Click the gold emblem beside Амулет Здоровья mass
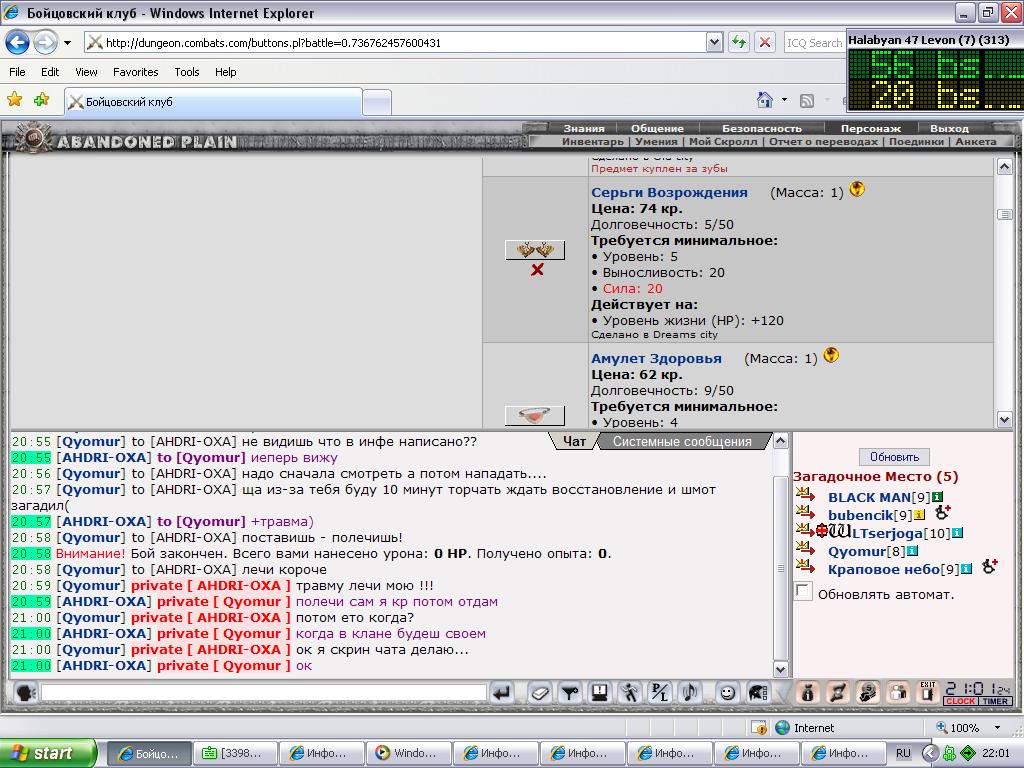 pos(831,355)
